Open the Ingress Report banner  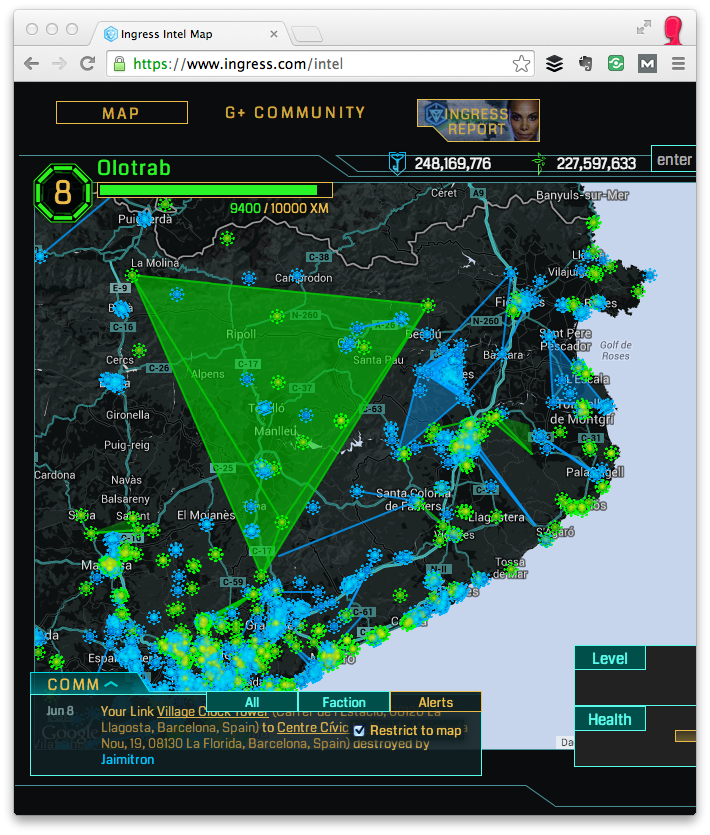coord(478,120)
